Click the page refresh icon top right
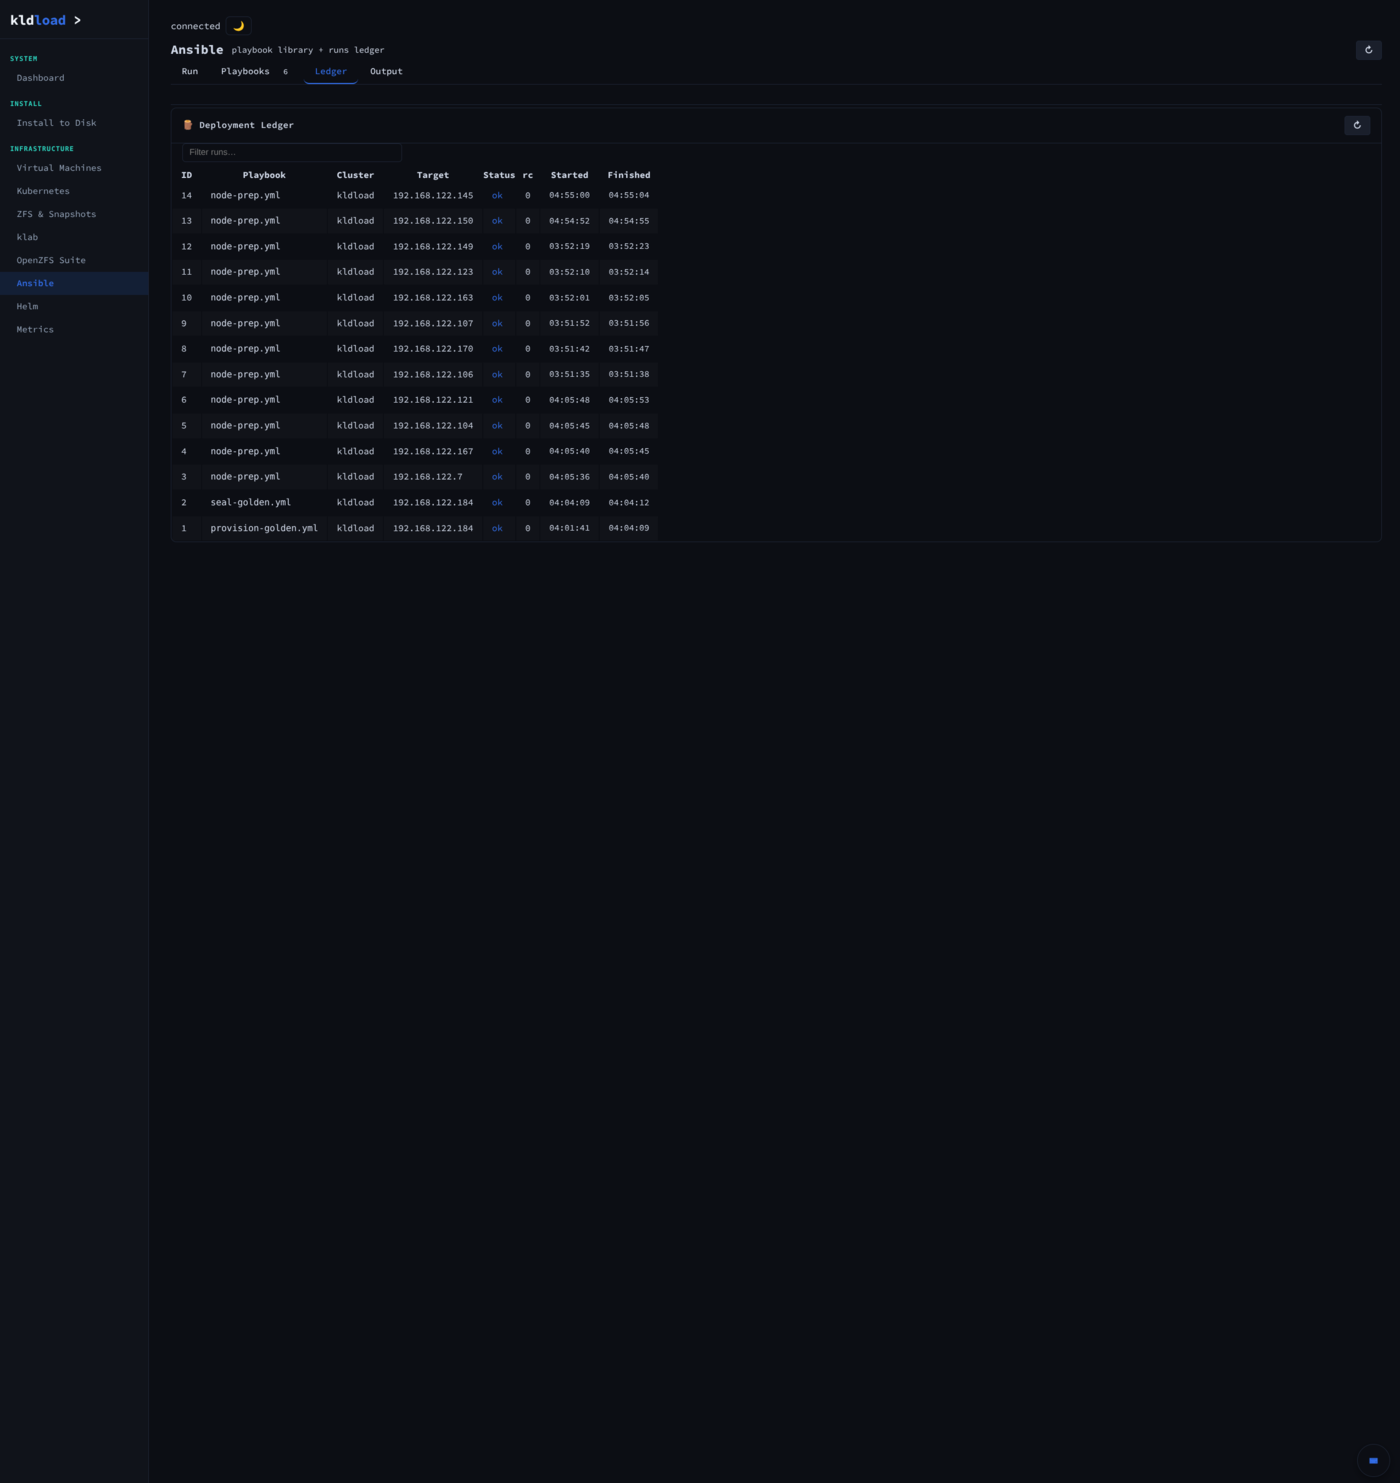1400x1483 pixels. click(x=1368, y=50)
